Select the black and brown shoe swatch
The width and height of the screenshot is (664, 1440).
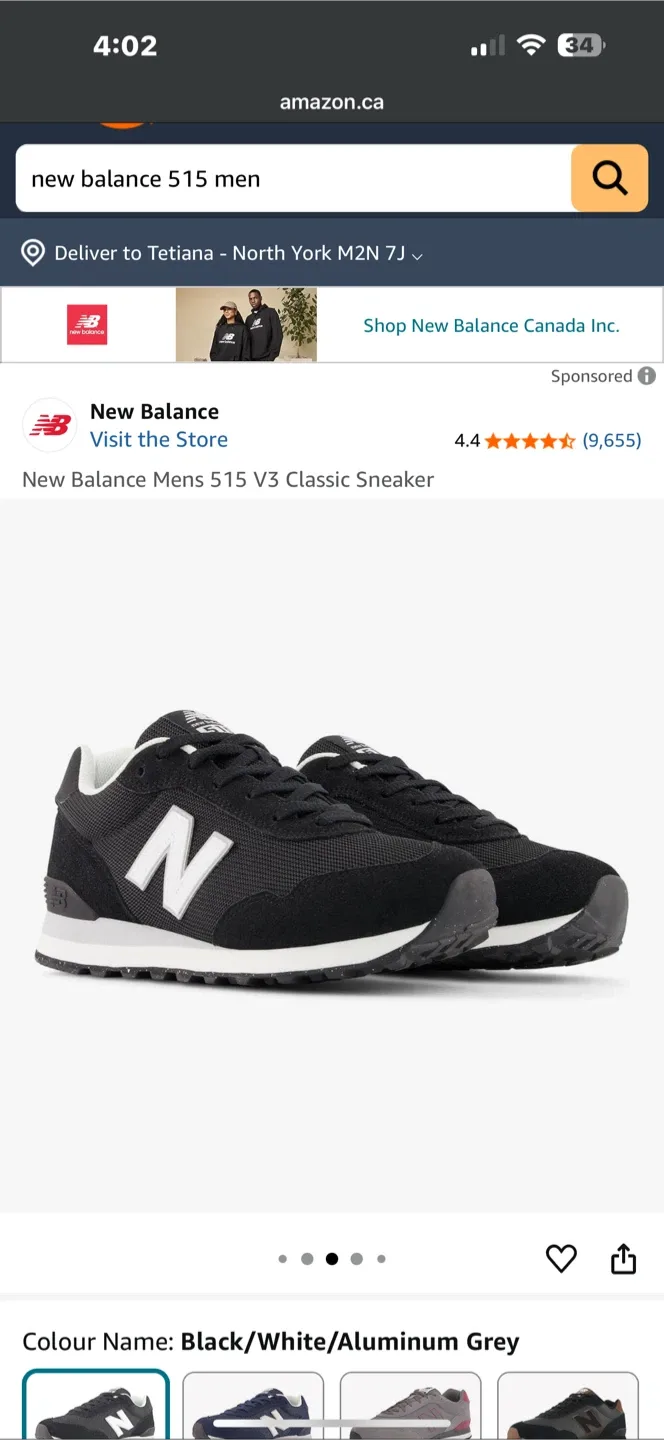pos(568,1405)
